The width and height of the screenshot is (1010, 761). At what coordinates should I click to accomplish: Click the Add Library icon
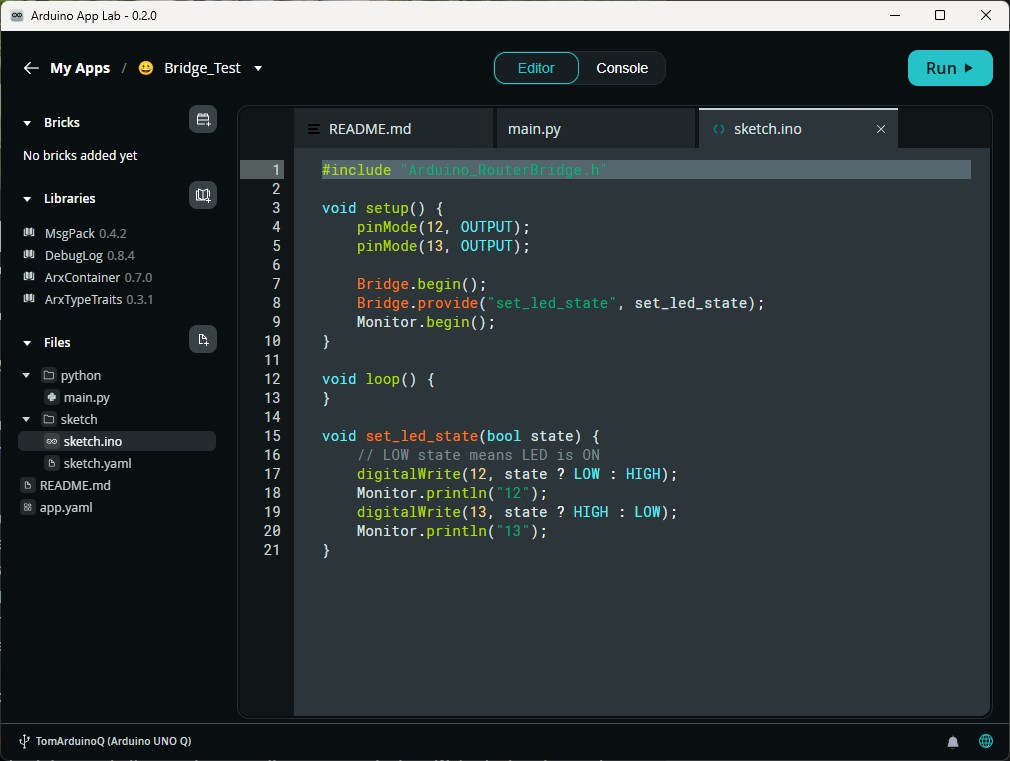tap(203, 195)
